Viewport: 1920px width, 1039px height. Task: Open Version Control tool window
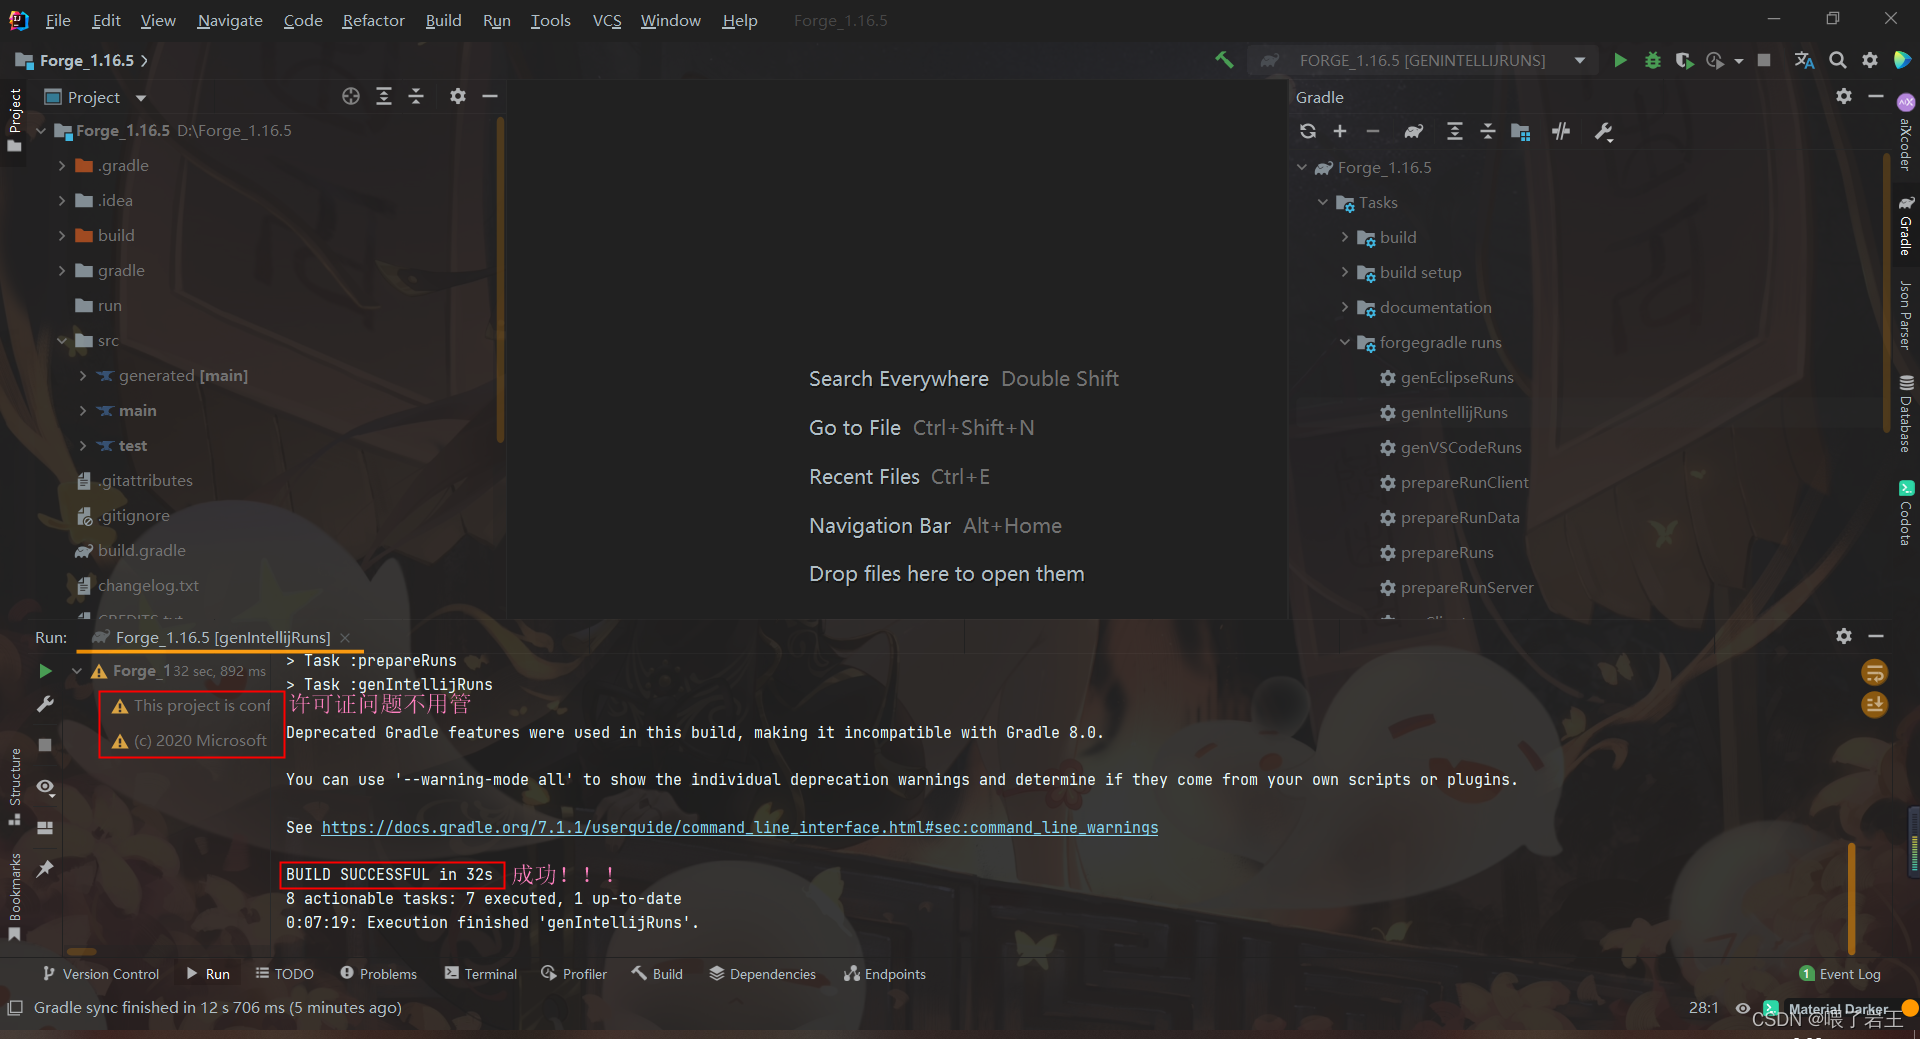coord(100,974)
